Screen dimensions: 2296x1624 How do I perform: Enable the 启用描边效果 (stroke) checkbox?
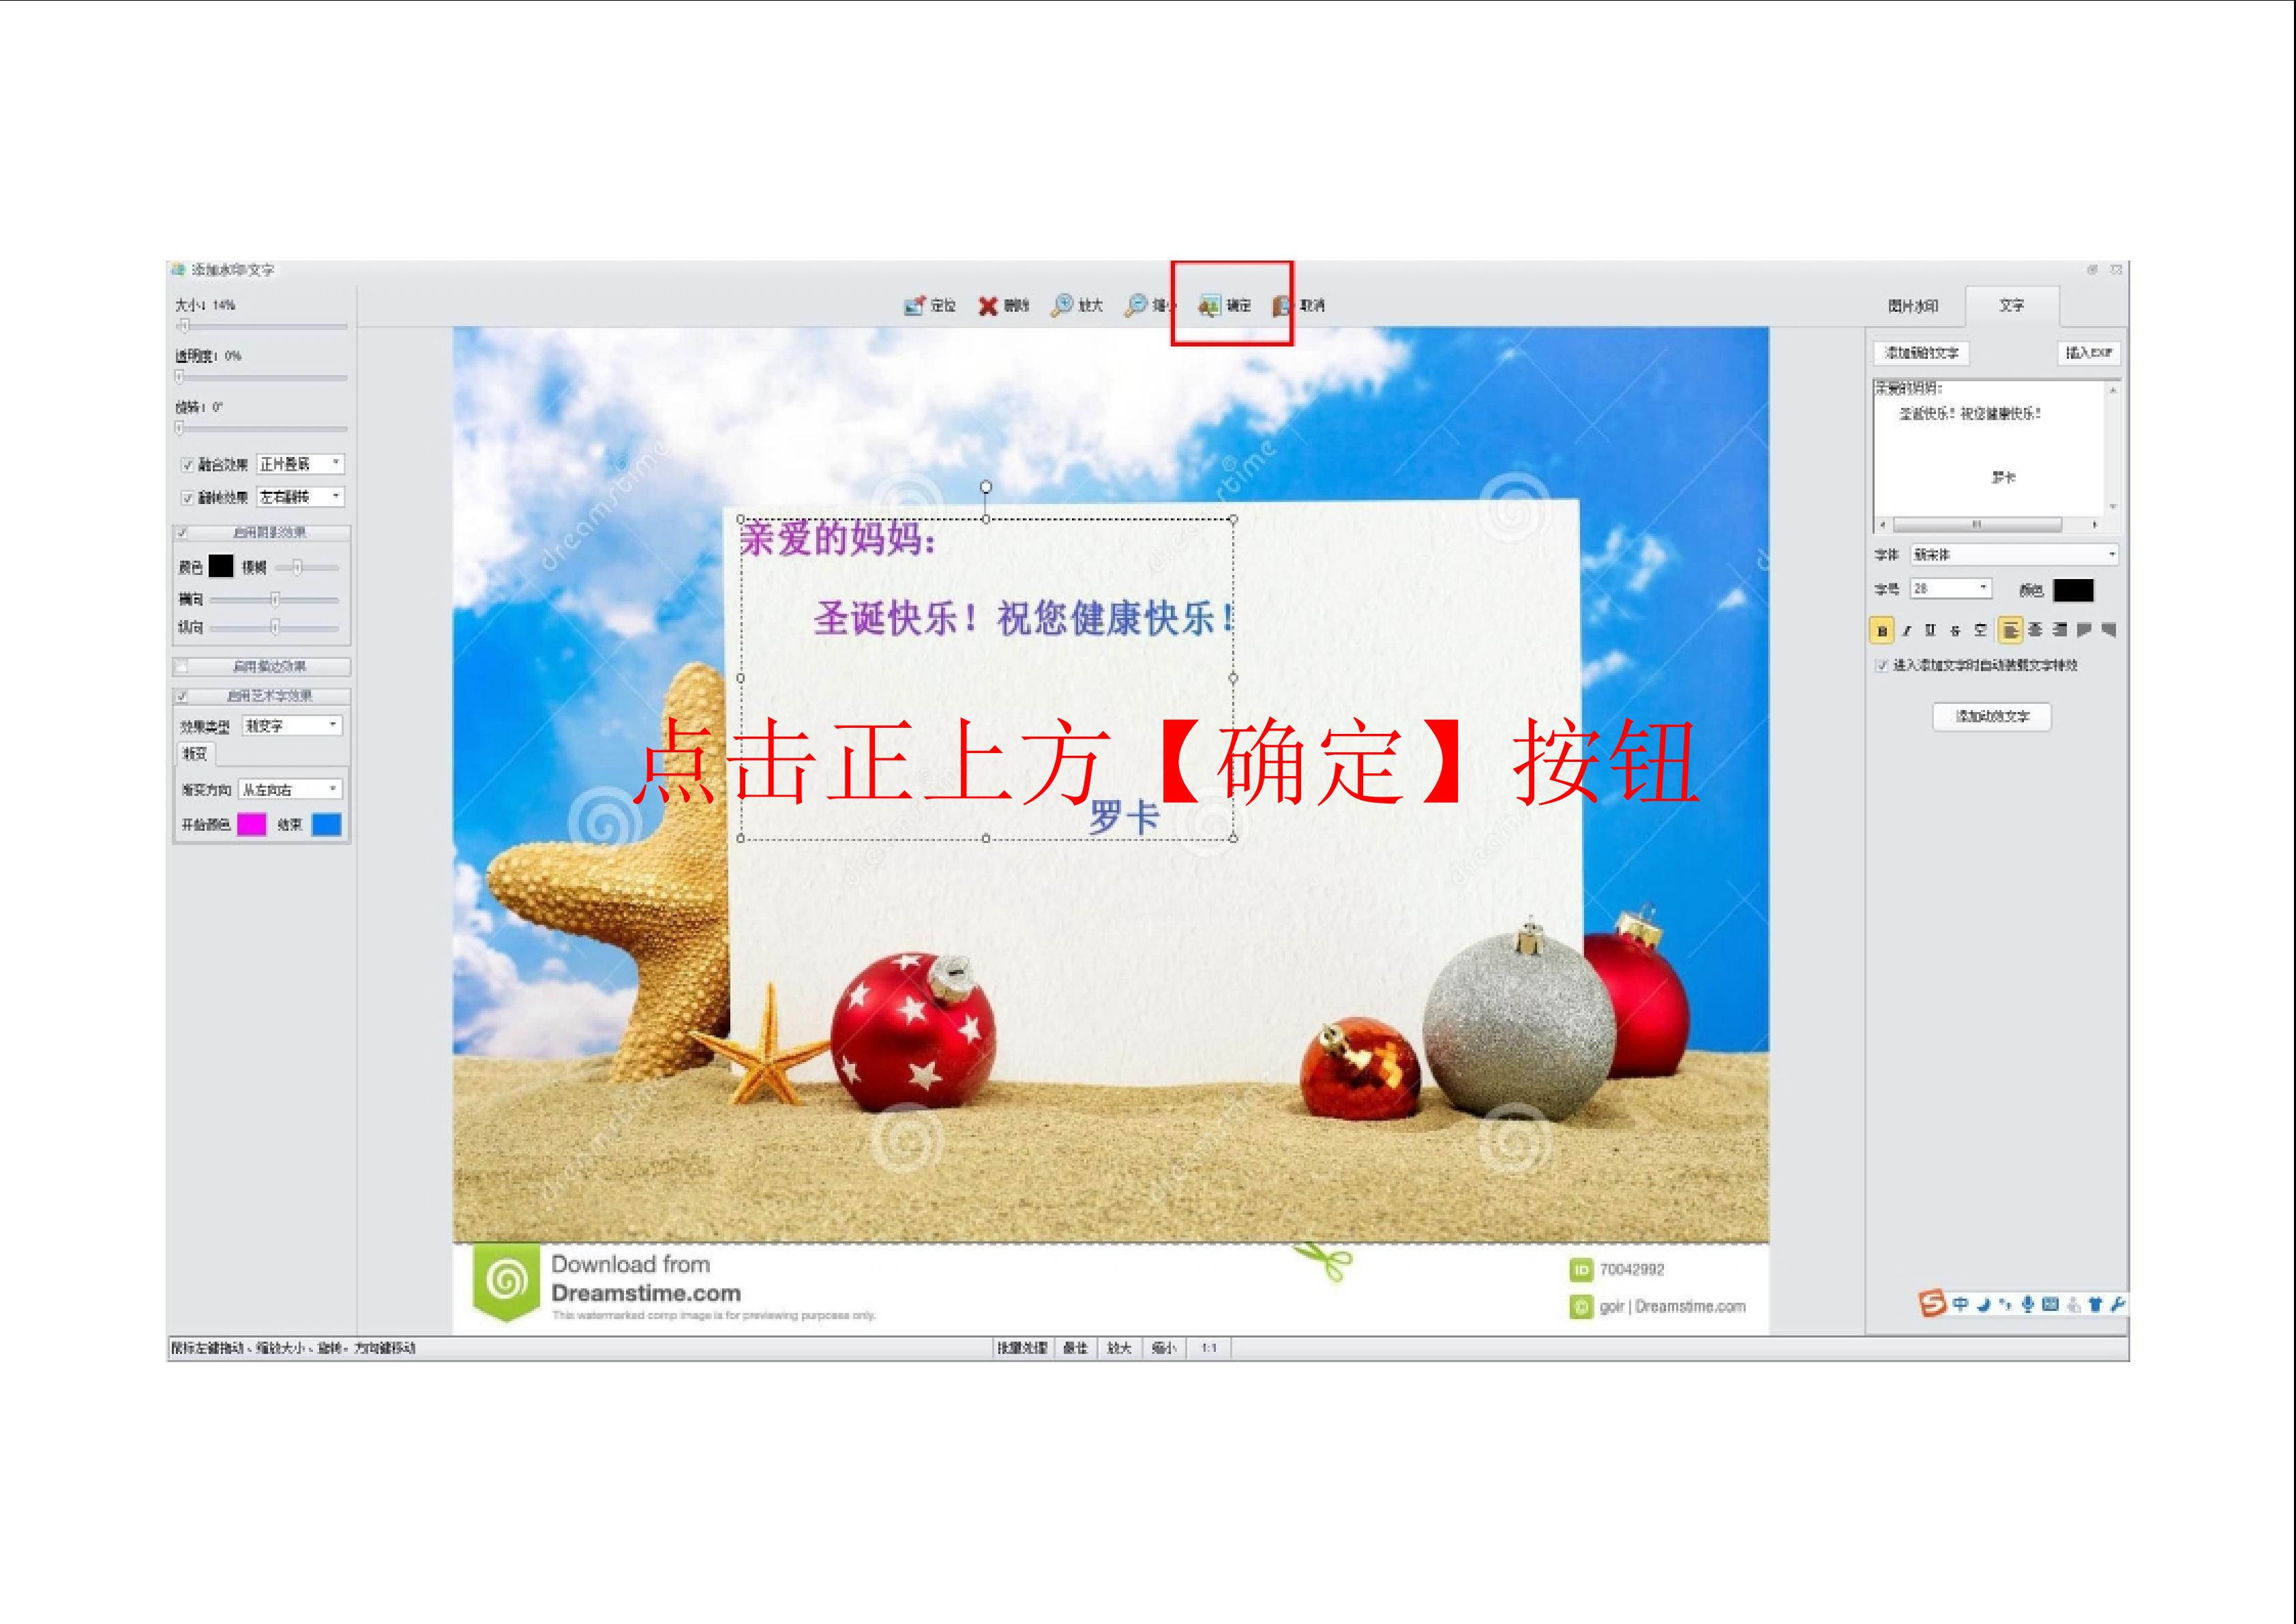pyautogui.click(x=182, y=666)
